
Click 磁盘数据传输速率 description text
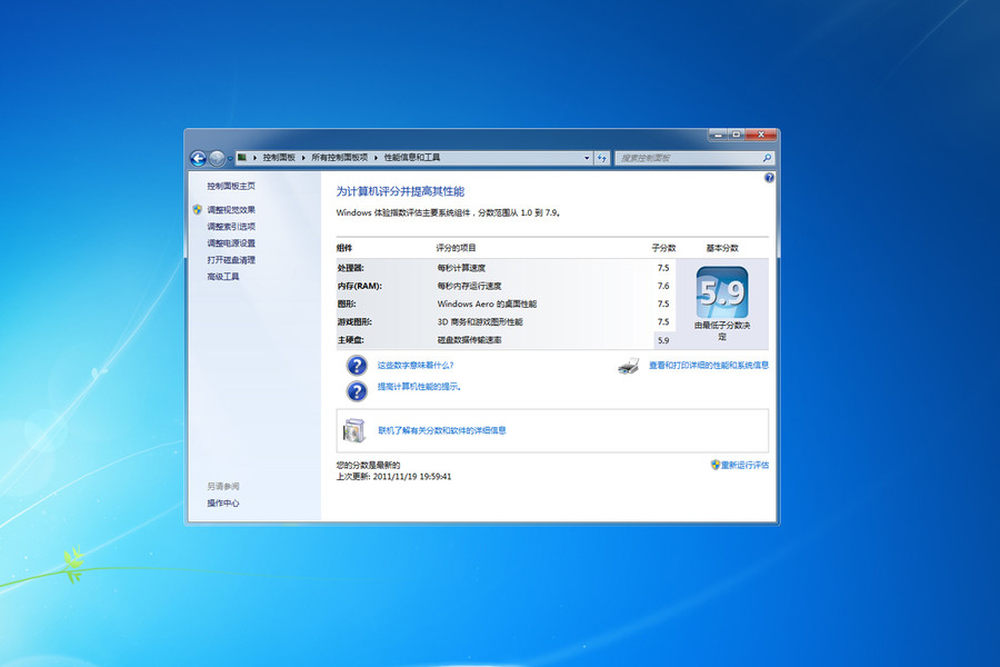469,340
